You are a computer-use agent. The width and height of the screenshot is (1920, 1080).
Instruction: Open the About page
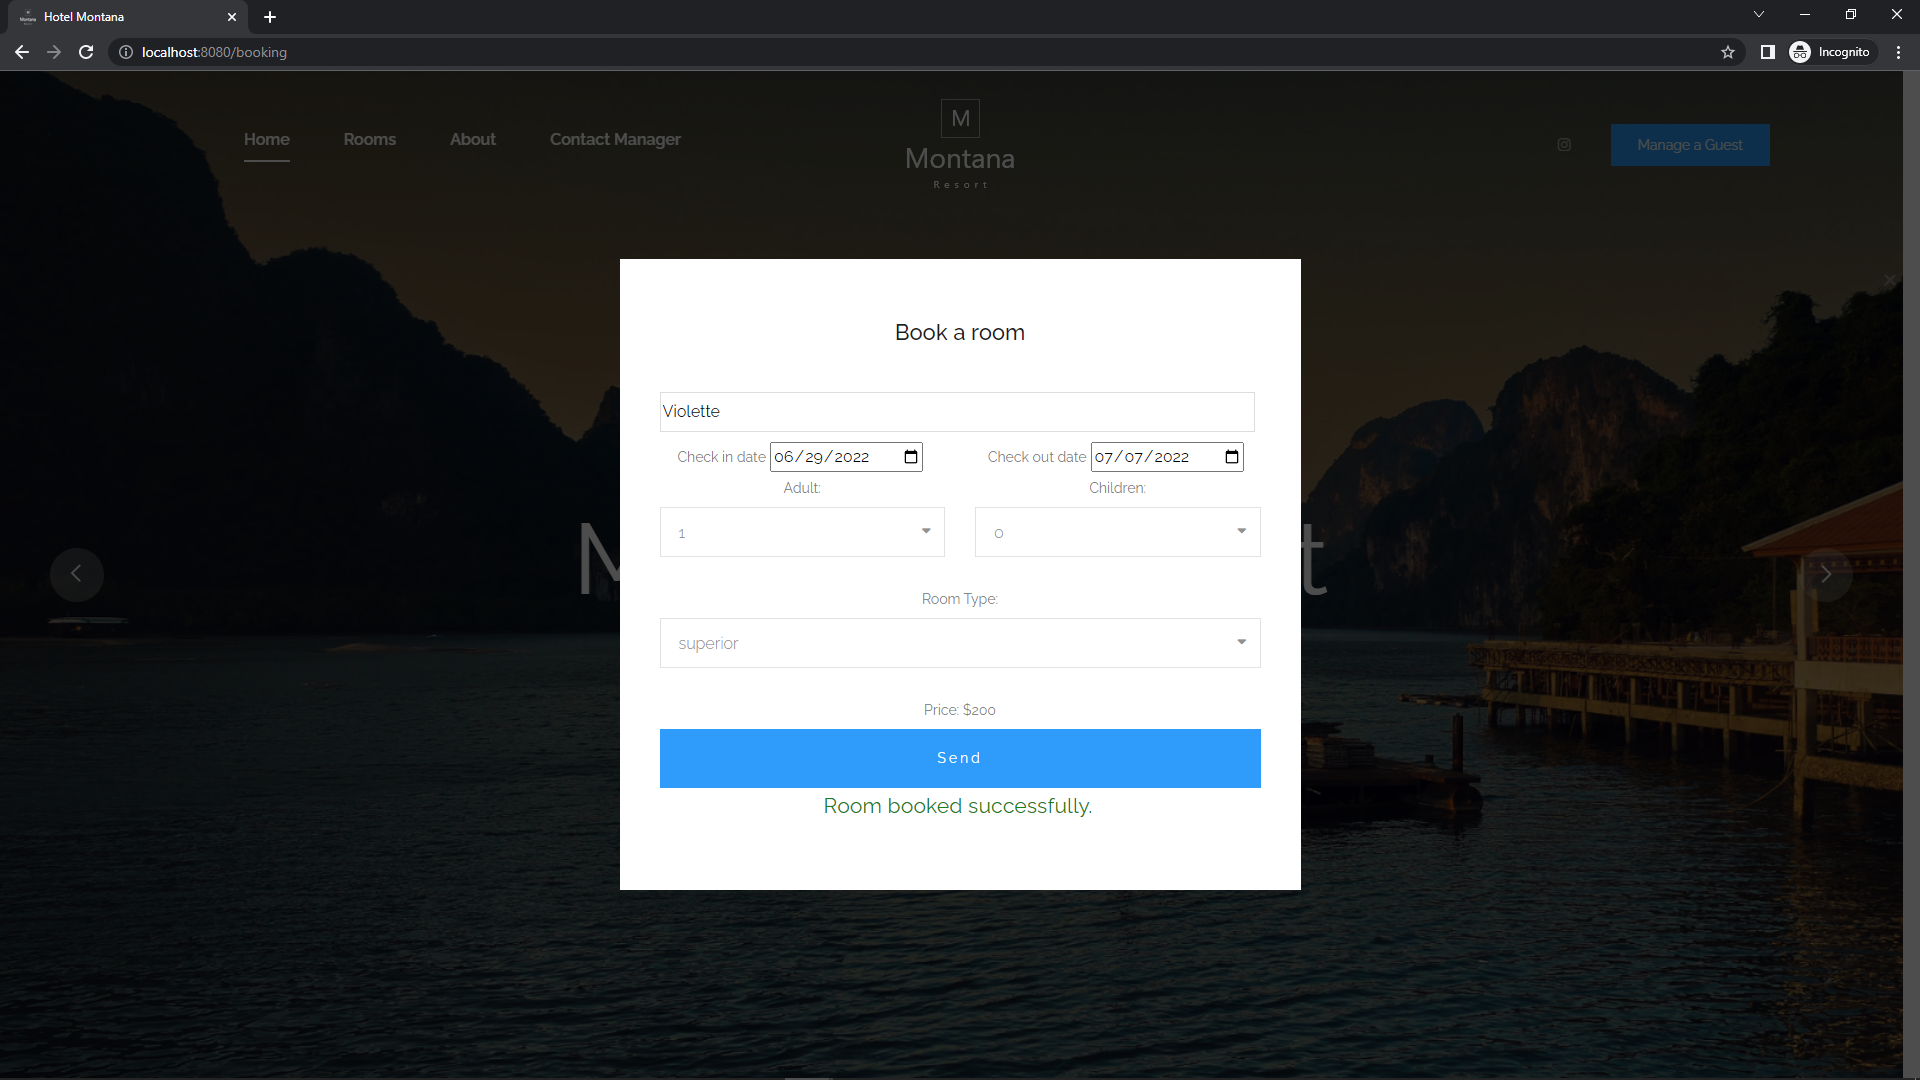point(472,140)
